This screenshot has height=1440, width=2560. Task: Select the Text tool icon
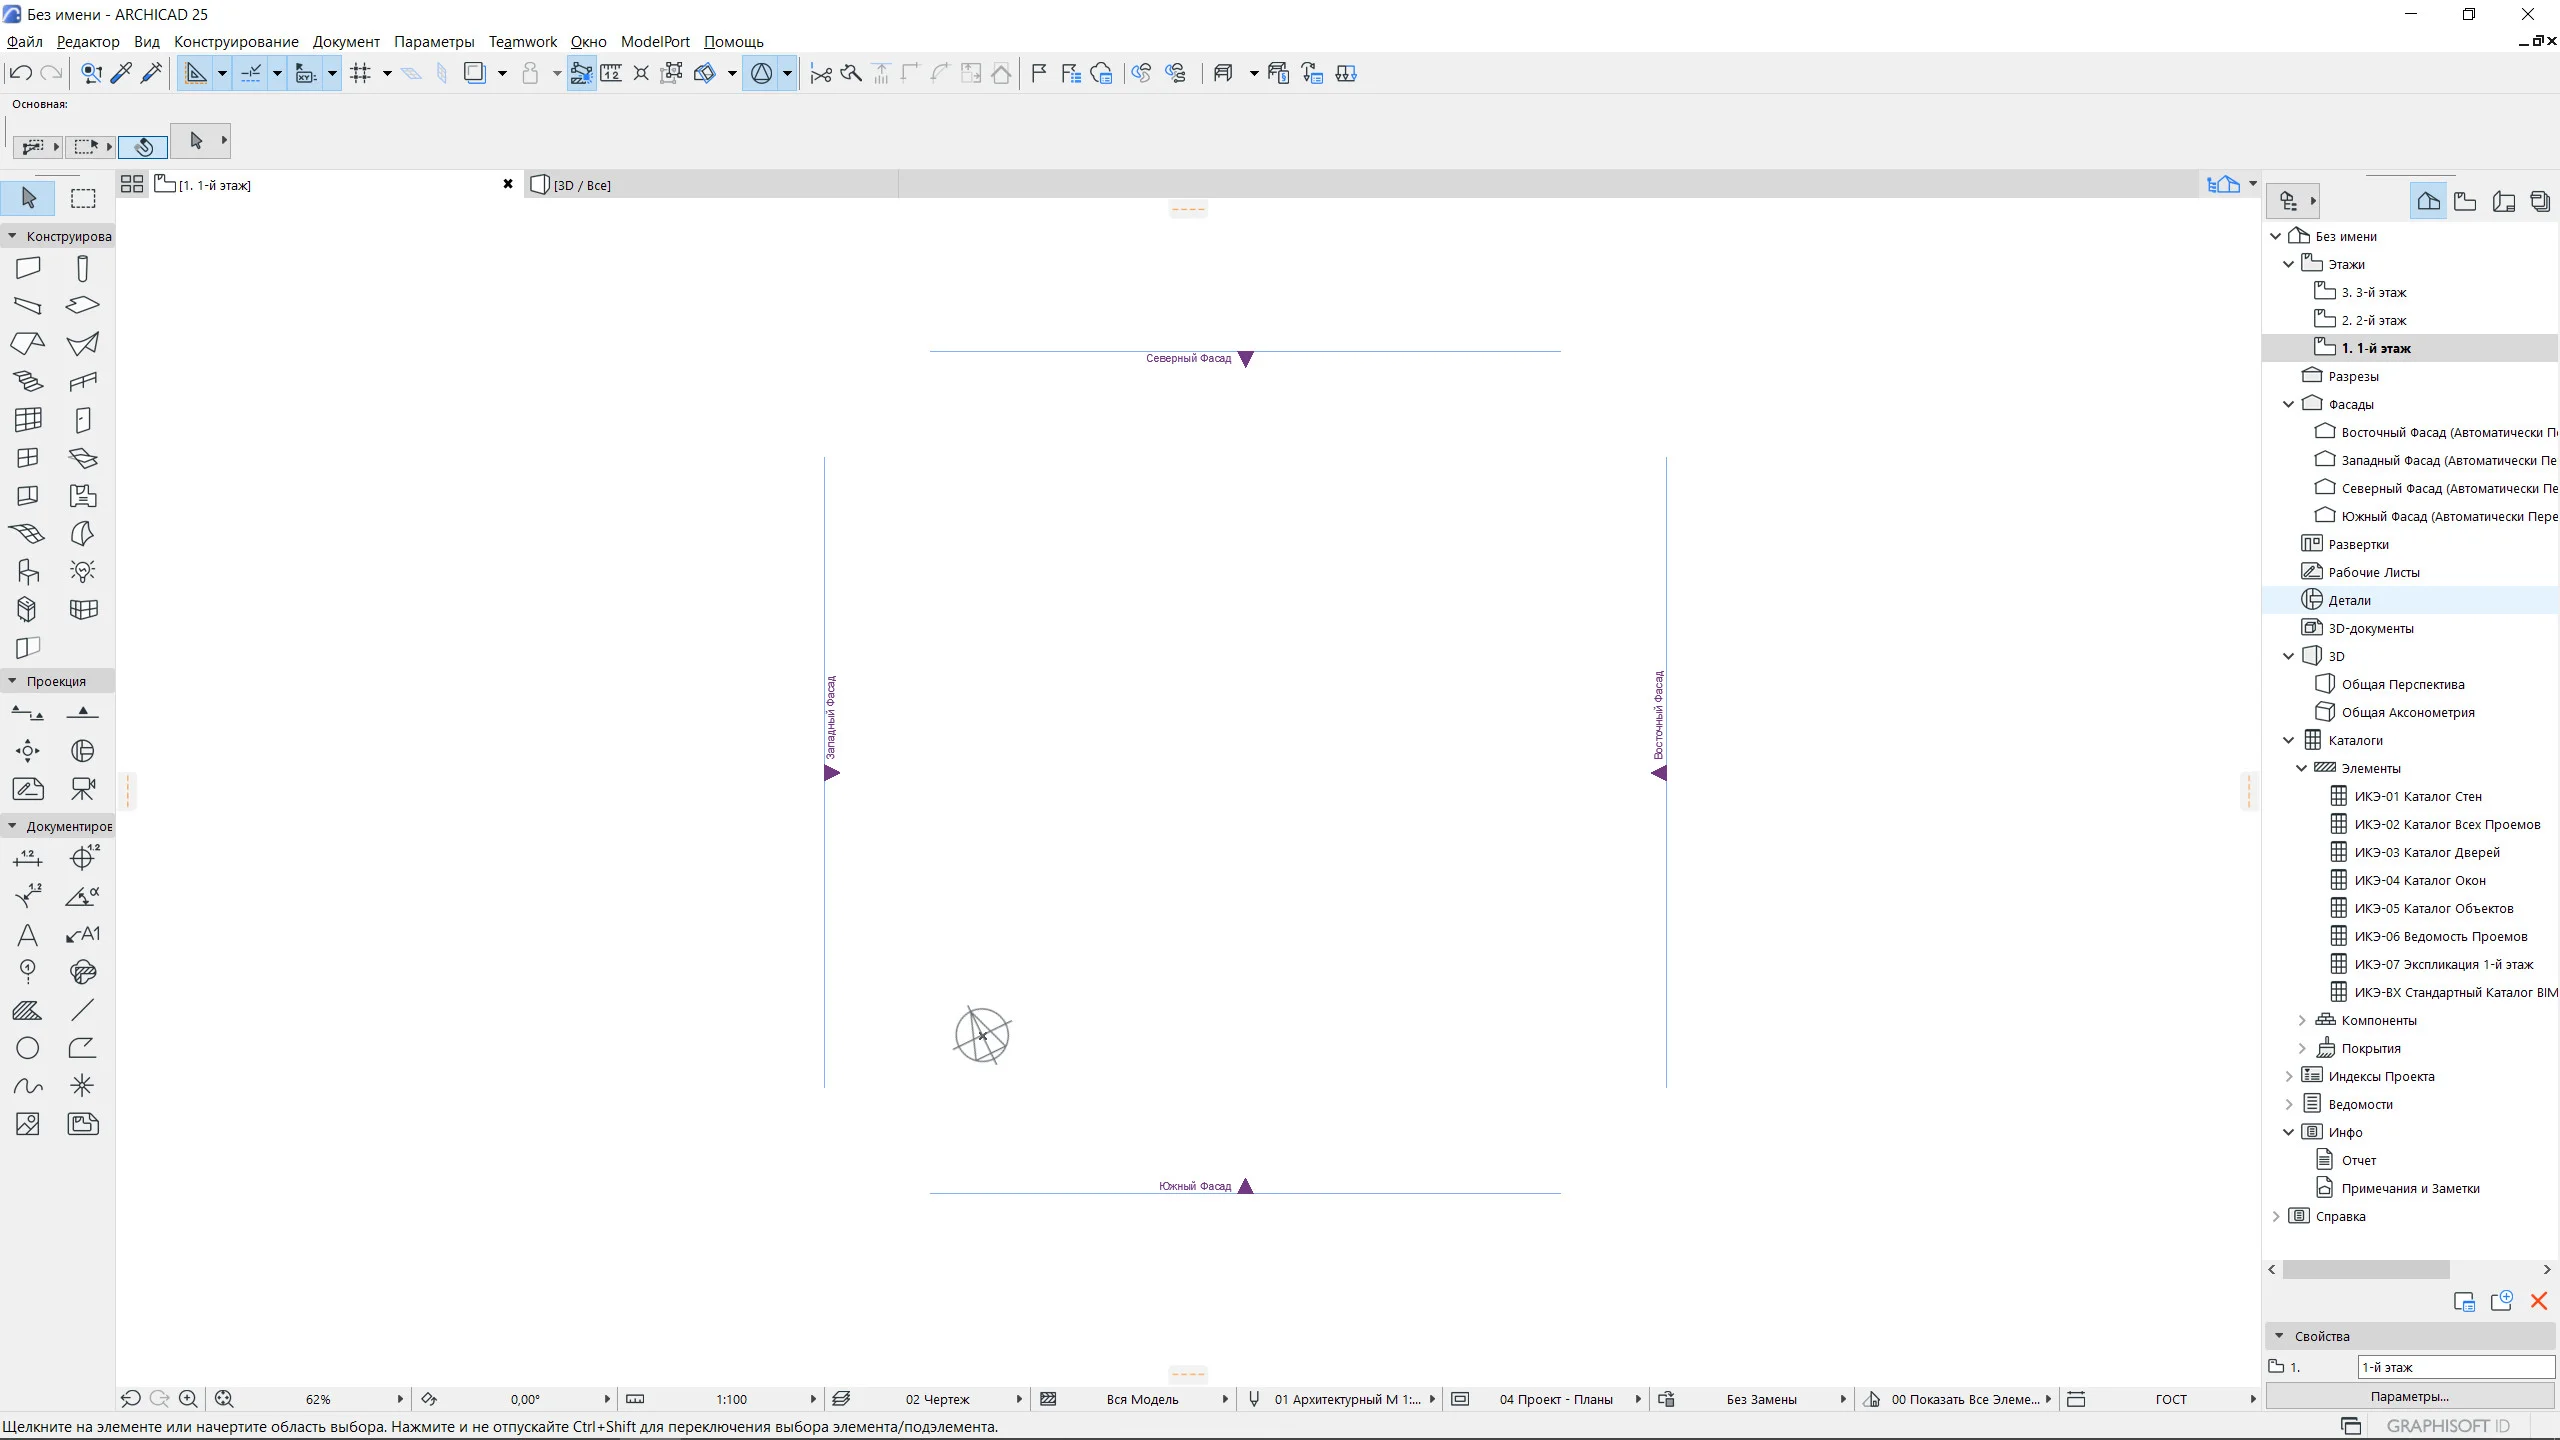tap(28, 935)
